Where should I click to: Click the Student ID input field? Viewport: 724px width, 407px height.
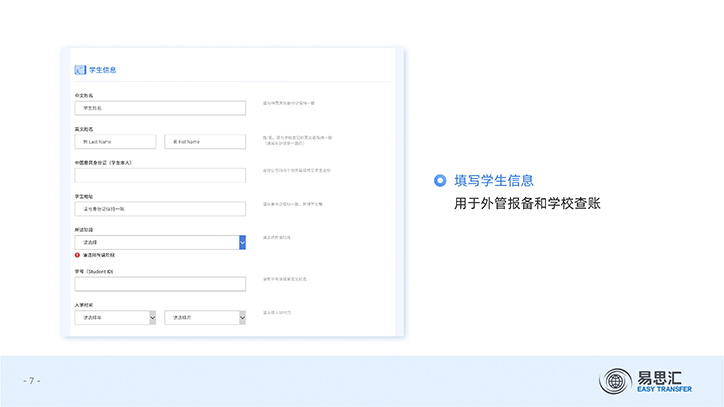pos(160,283)
